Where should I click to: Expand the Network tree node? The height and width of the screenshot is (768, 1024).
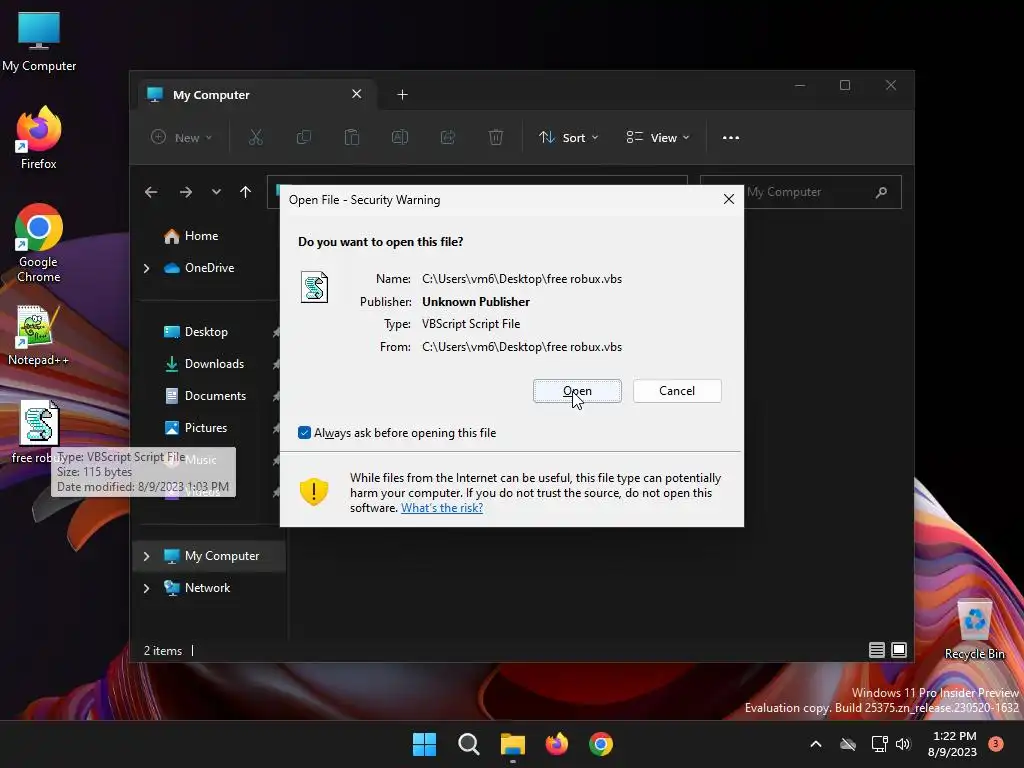146,588
